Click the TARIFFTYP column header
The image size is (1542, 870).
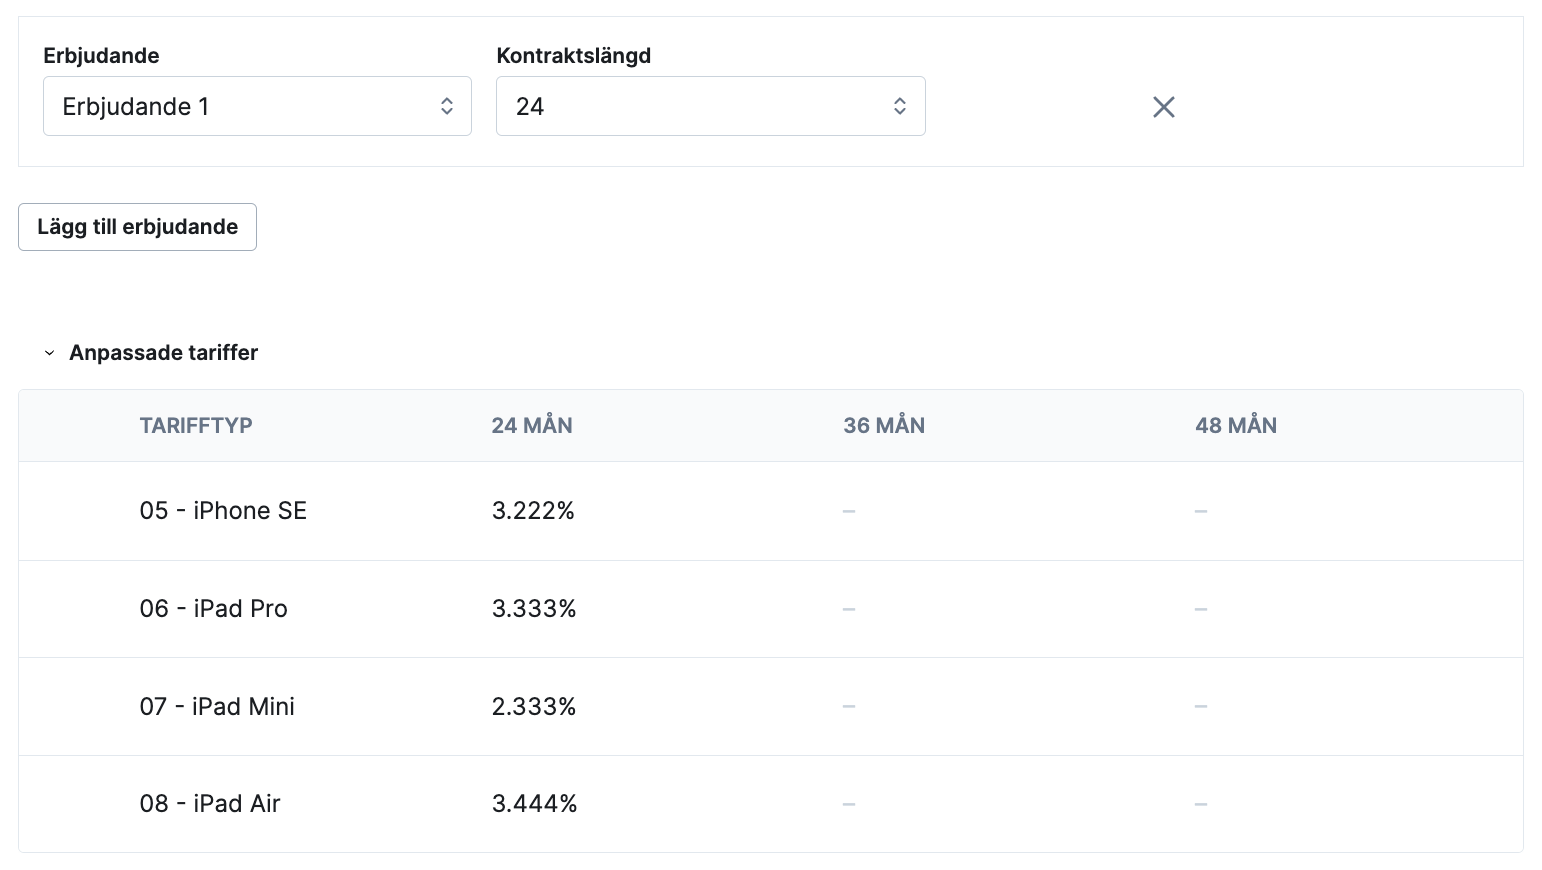pyautogui.click(x=196, y=425)
